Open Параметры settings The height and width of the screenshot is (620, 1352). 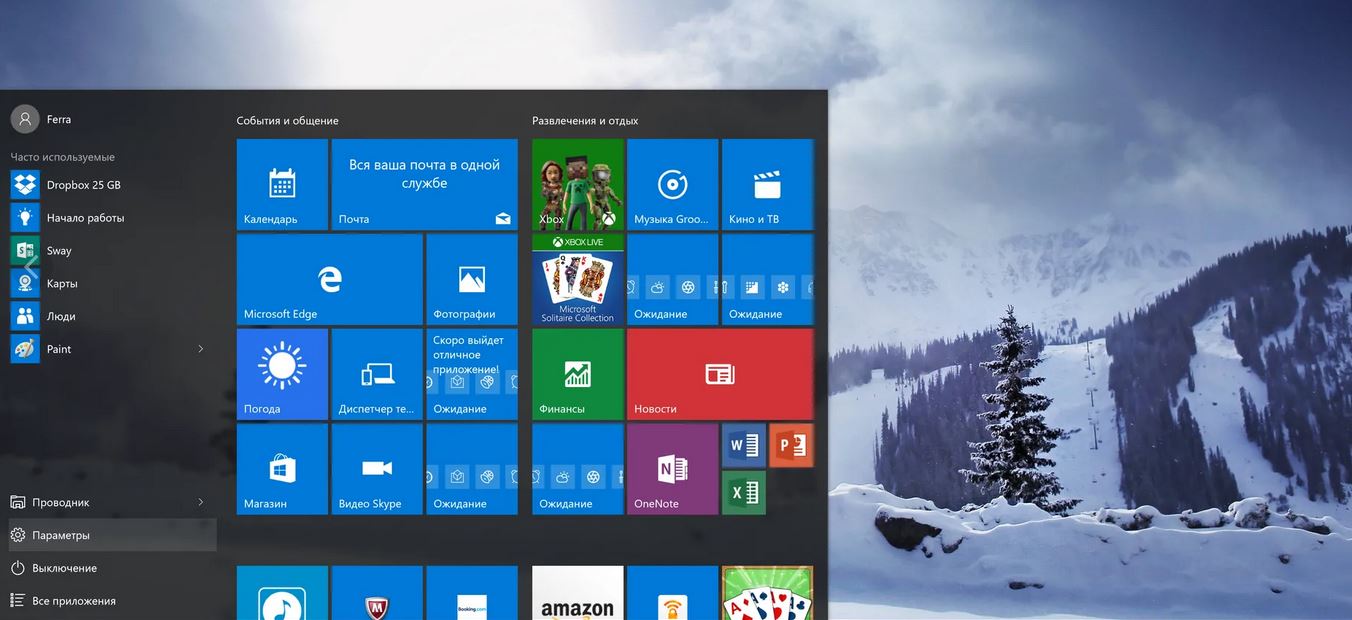pyautogui.click(x=112, y=535)
